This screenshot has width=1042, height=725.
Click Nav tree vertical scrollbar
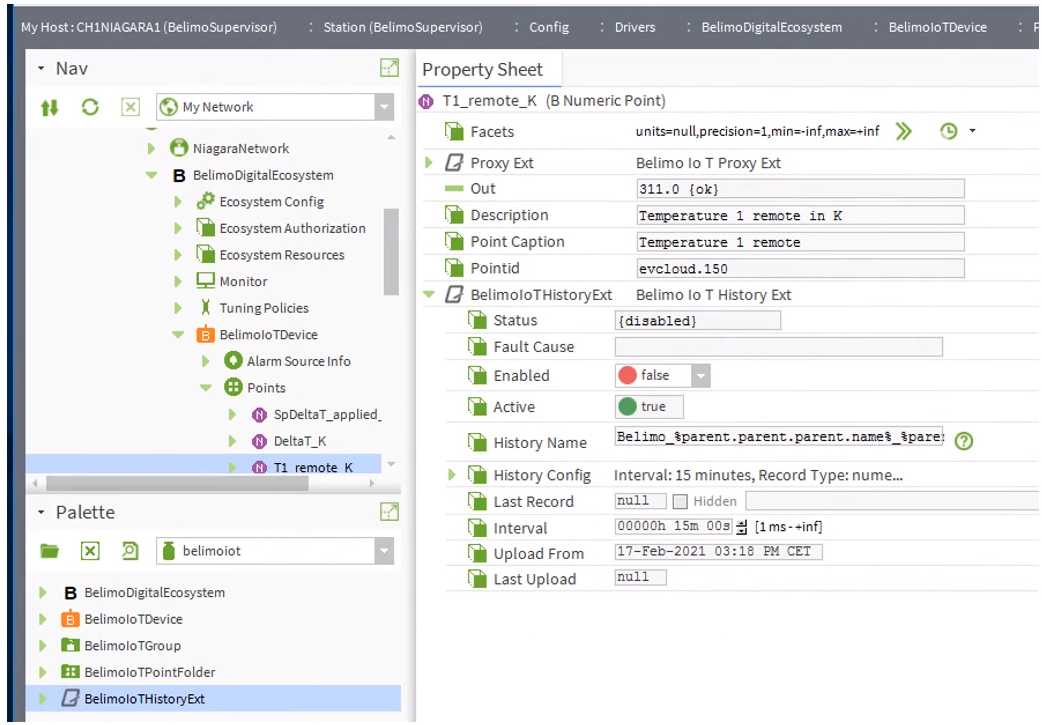click(391, 251)
